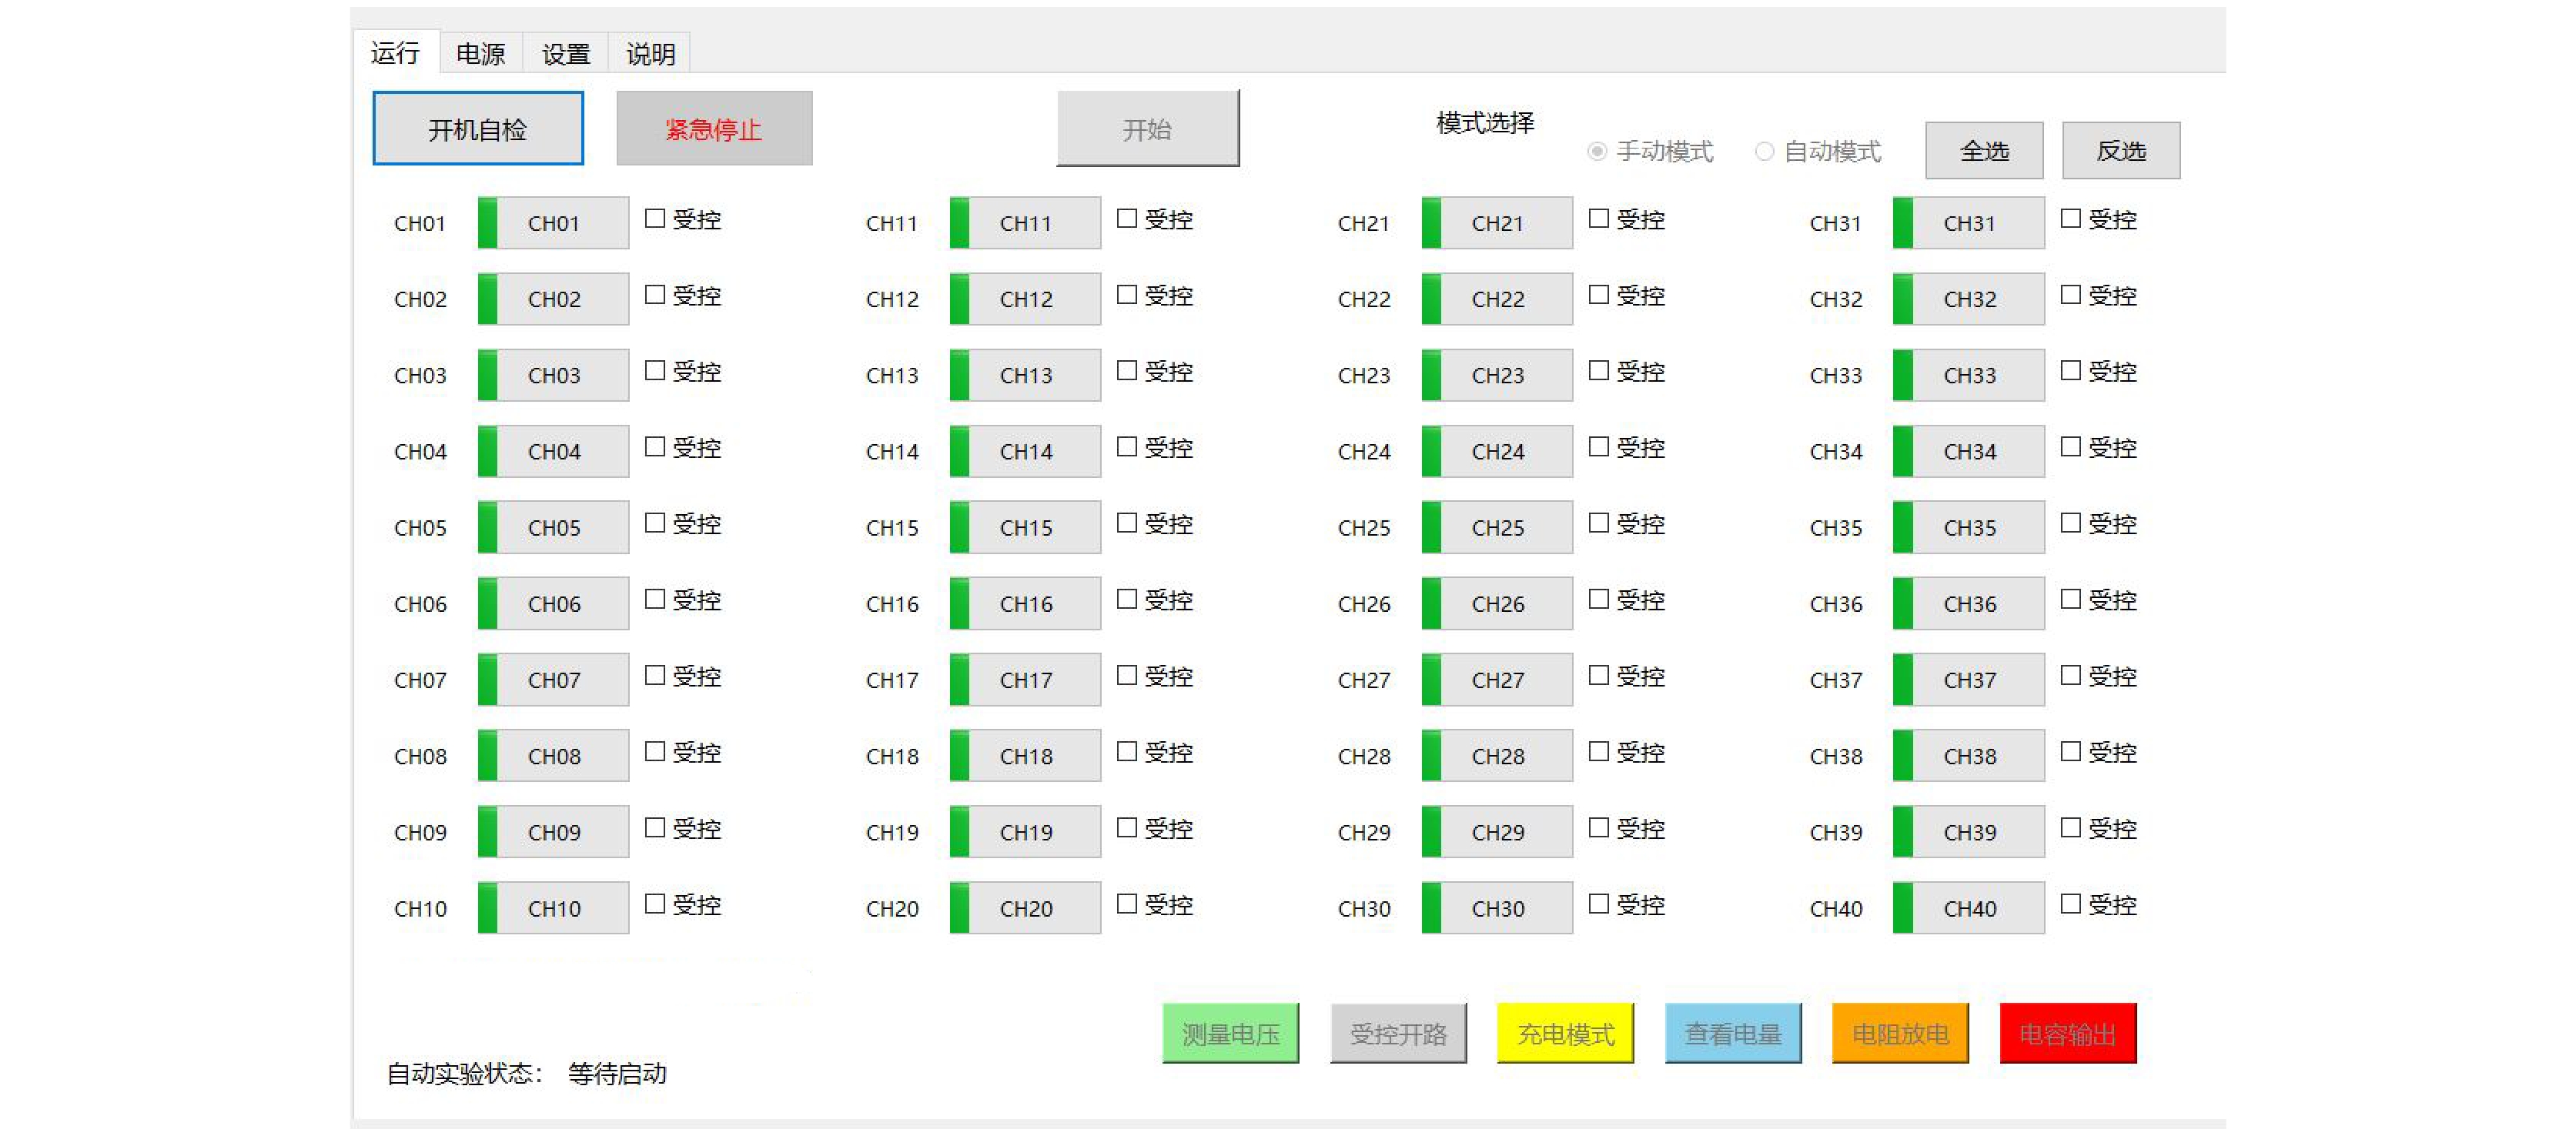Click the 全选 button
The width and height of the screenshot is (2576, 1136).
click(x=1984, y=151)
